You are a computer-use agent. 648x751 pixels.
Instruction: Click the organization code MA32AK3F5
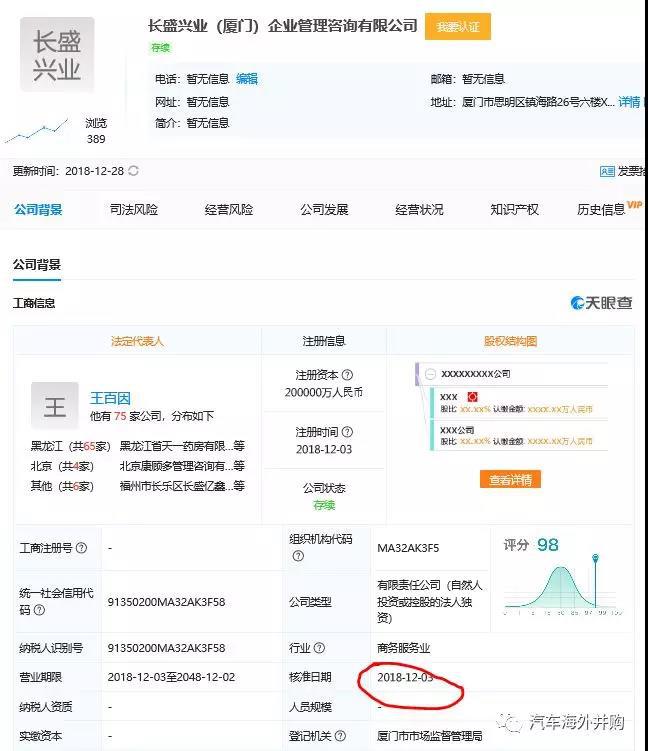click(x=408, y=548)
